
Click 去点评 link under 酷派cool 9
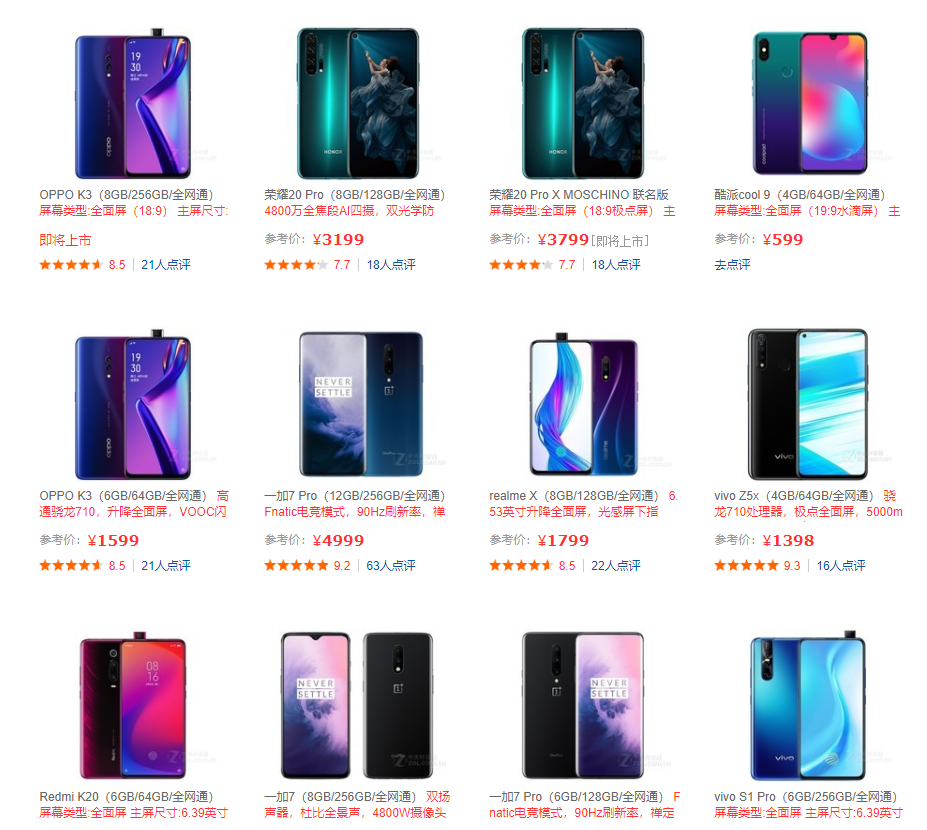[732, 265]
